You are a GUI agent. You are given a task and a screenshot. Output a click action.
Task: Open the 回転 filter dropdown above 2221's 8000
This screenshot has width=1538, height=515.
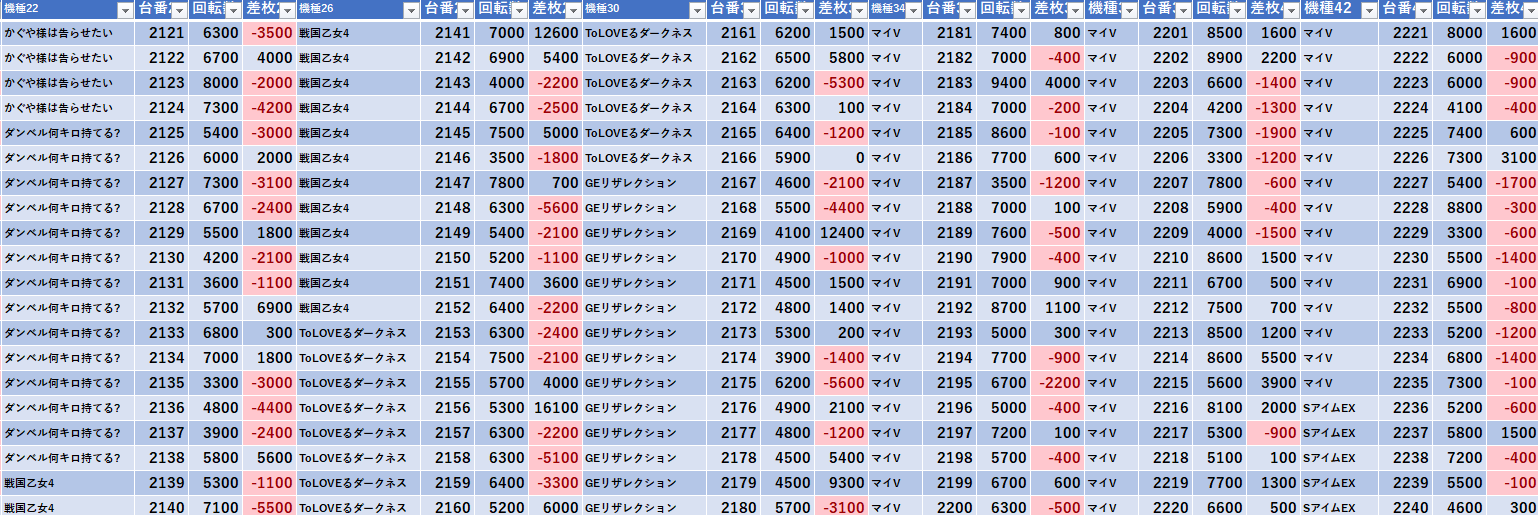coord(1475,10)
